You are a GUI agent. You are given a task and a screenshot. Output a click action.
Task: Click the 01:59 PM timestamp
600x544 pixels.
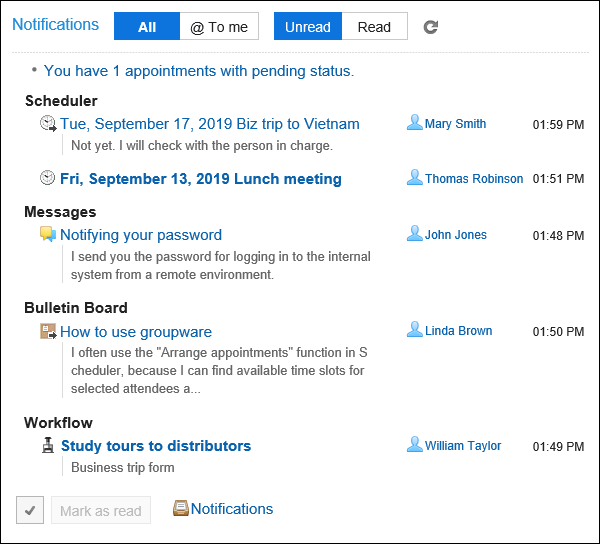(558, 125)
